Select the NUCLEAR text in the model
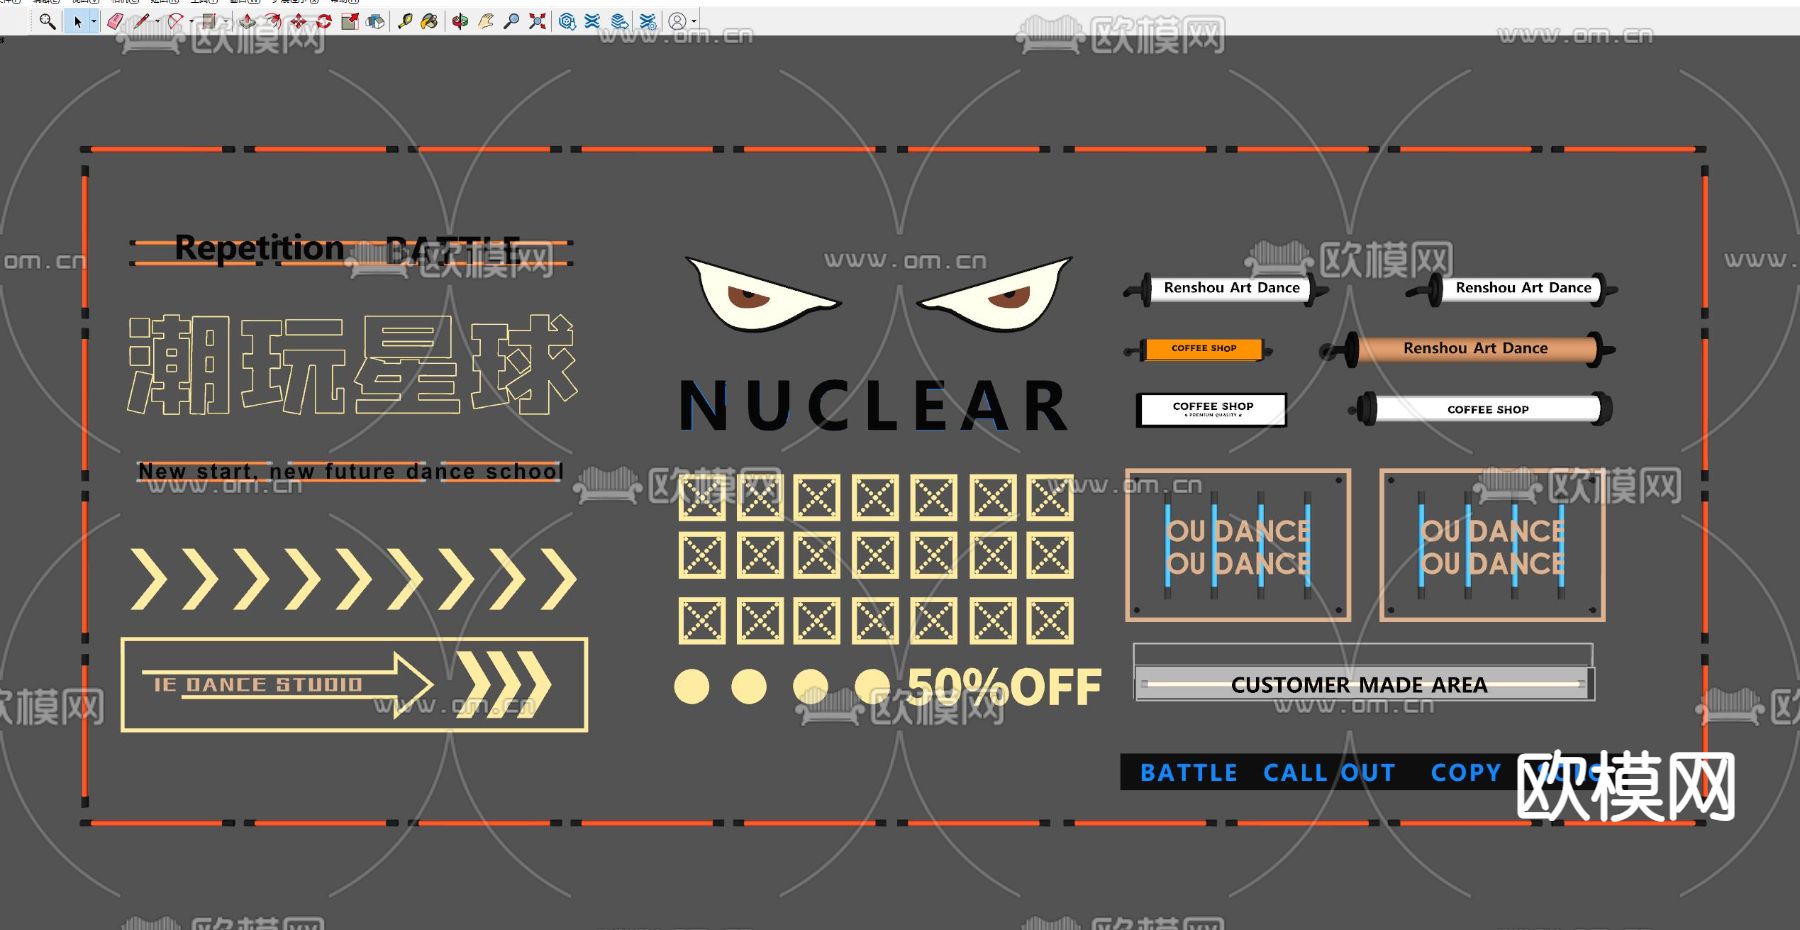 pyautogui.click(x=873, y=406)
